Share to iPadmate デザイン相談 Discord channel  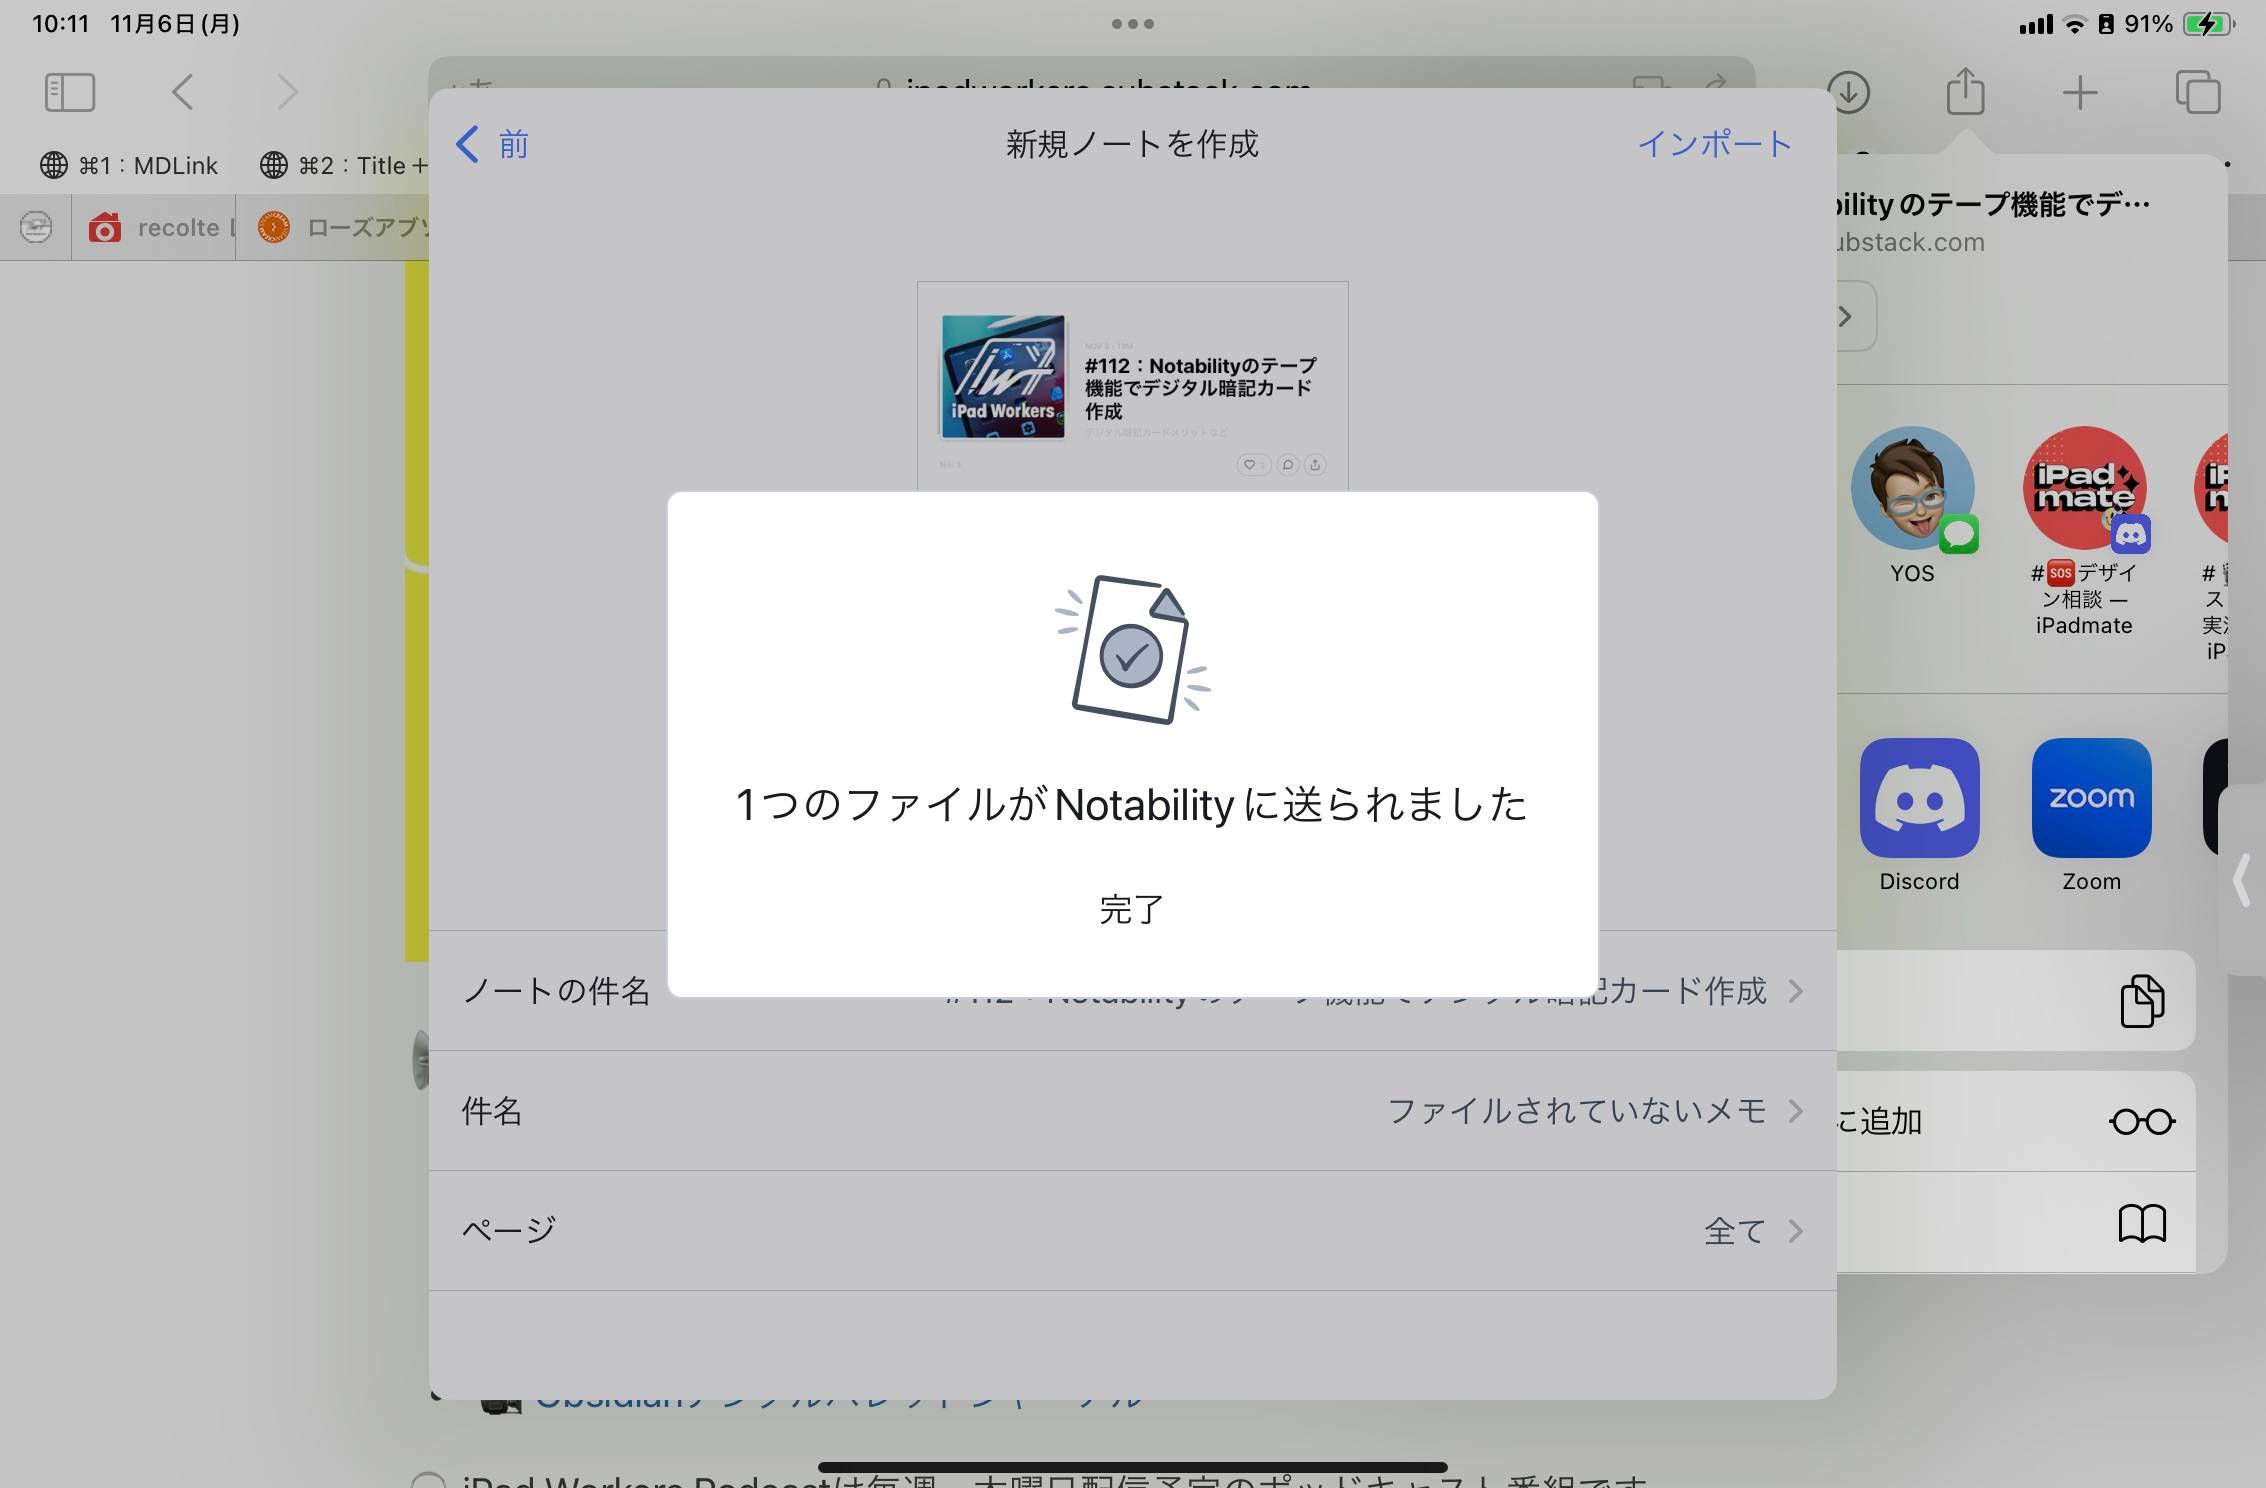(x=2084, y=531)
